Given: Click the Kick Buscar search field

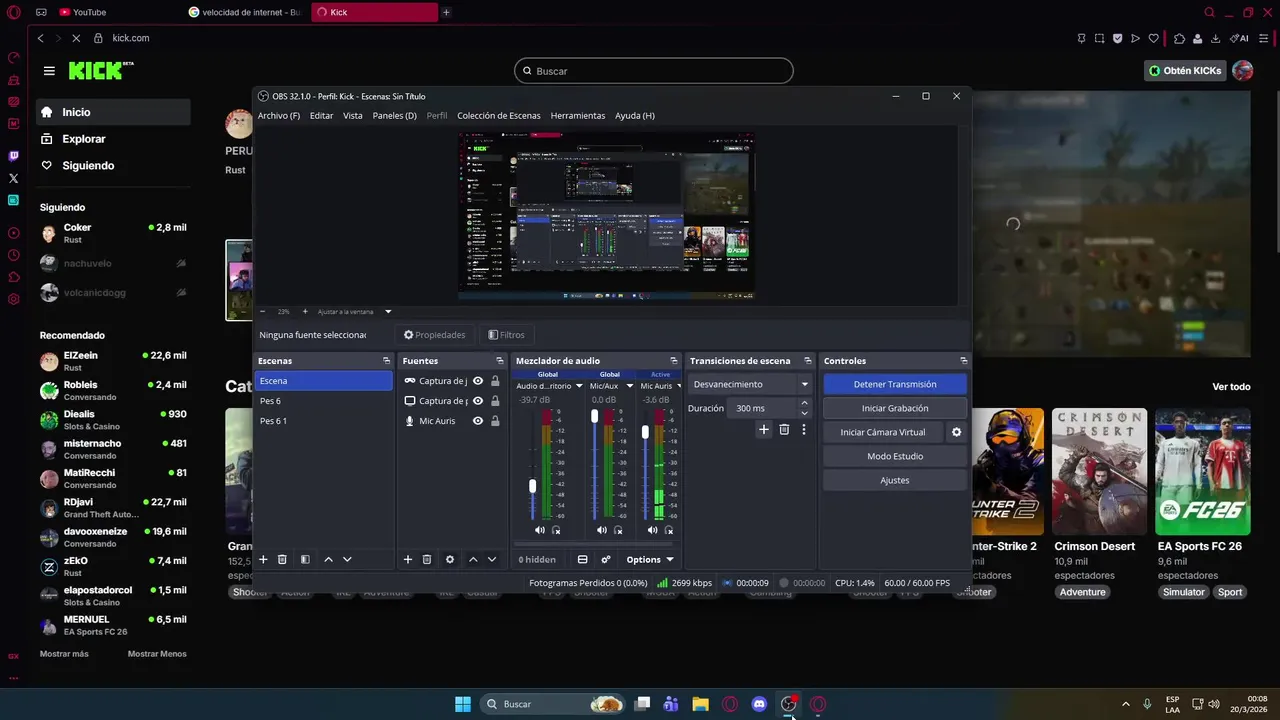Looking at the screenshot, I should [654, 71].
